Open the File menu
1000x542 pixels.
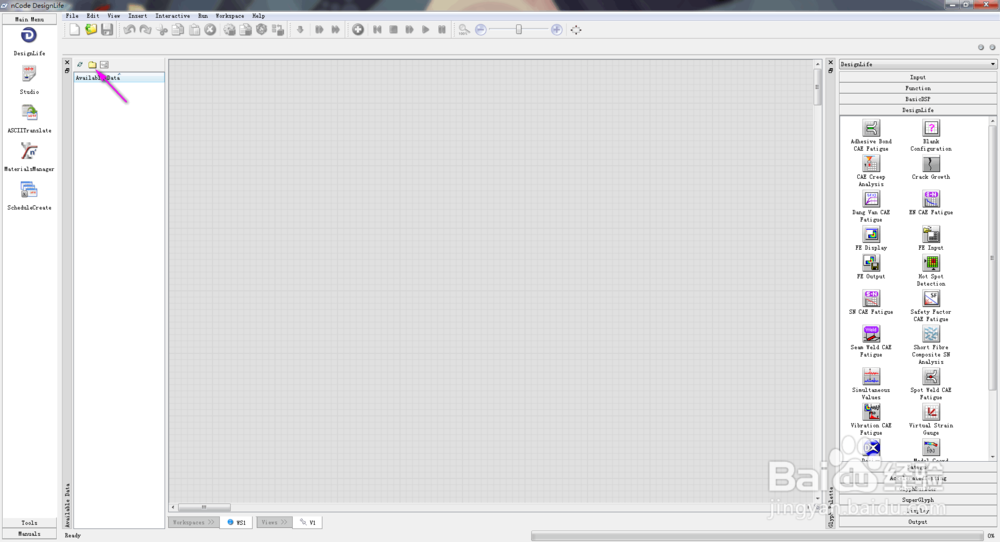72,15
